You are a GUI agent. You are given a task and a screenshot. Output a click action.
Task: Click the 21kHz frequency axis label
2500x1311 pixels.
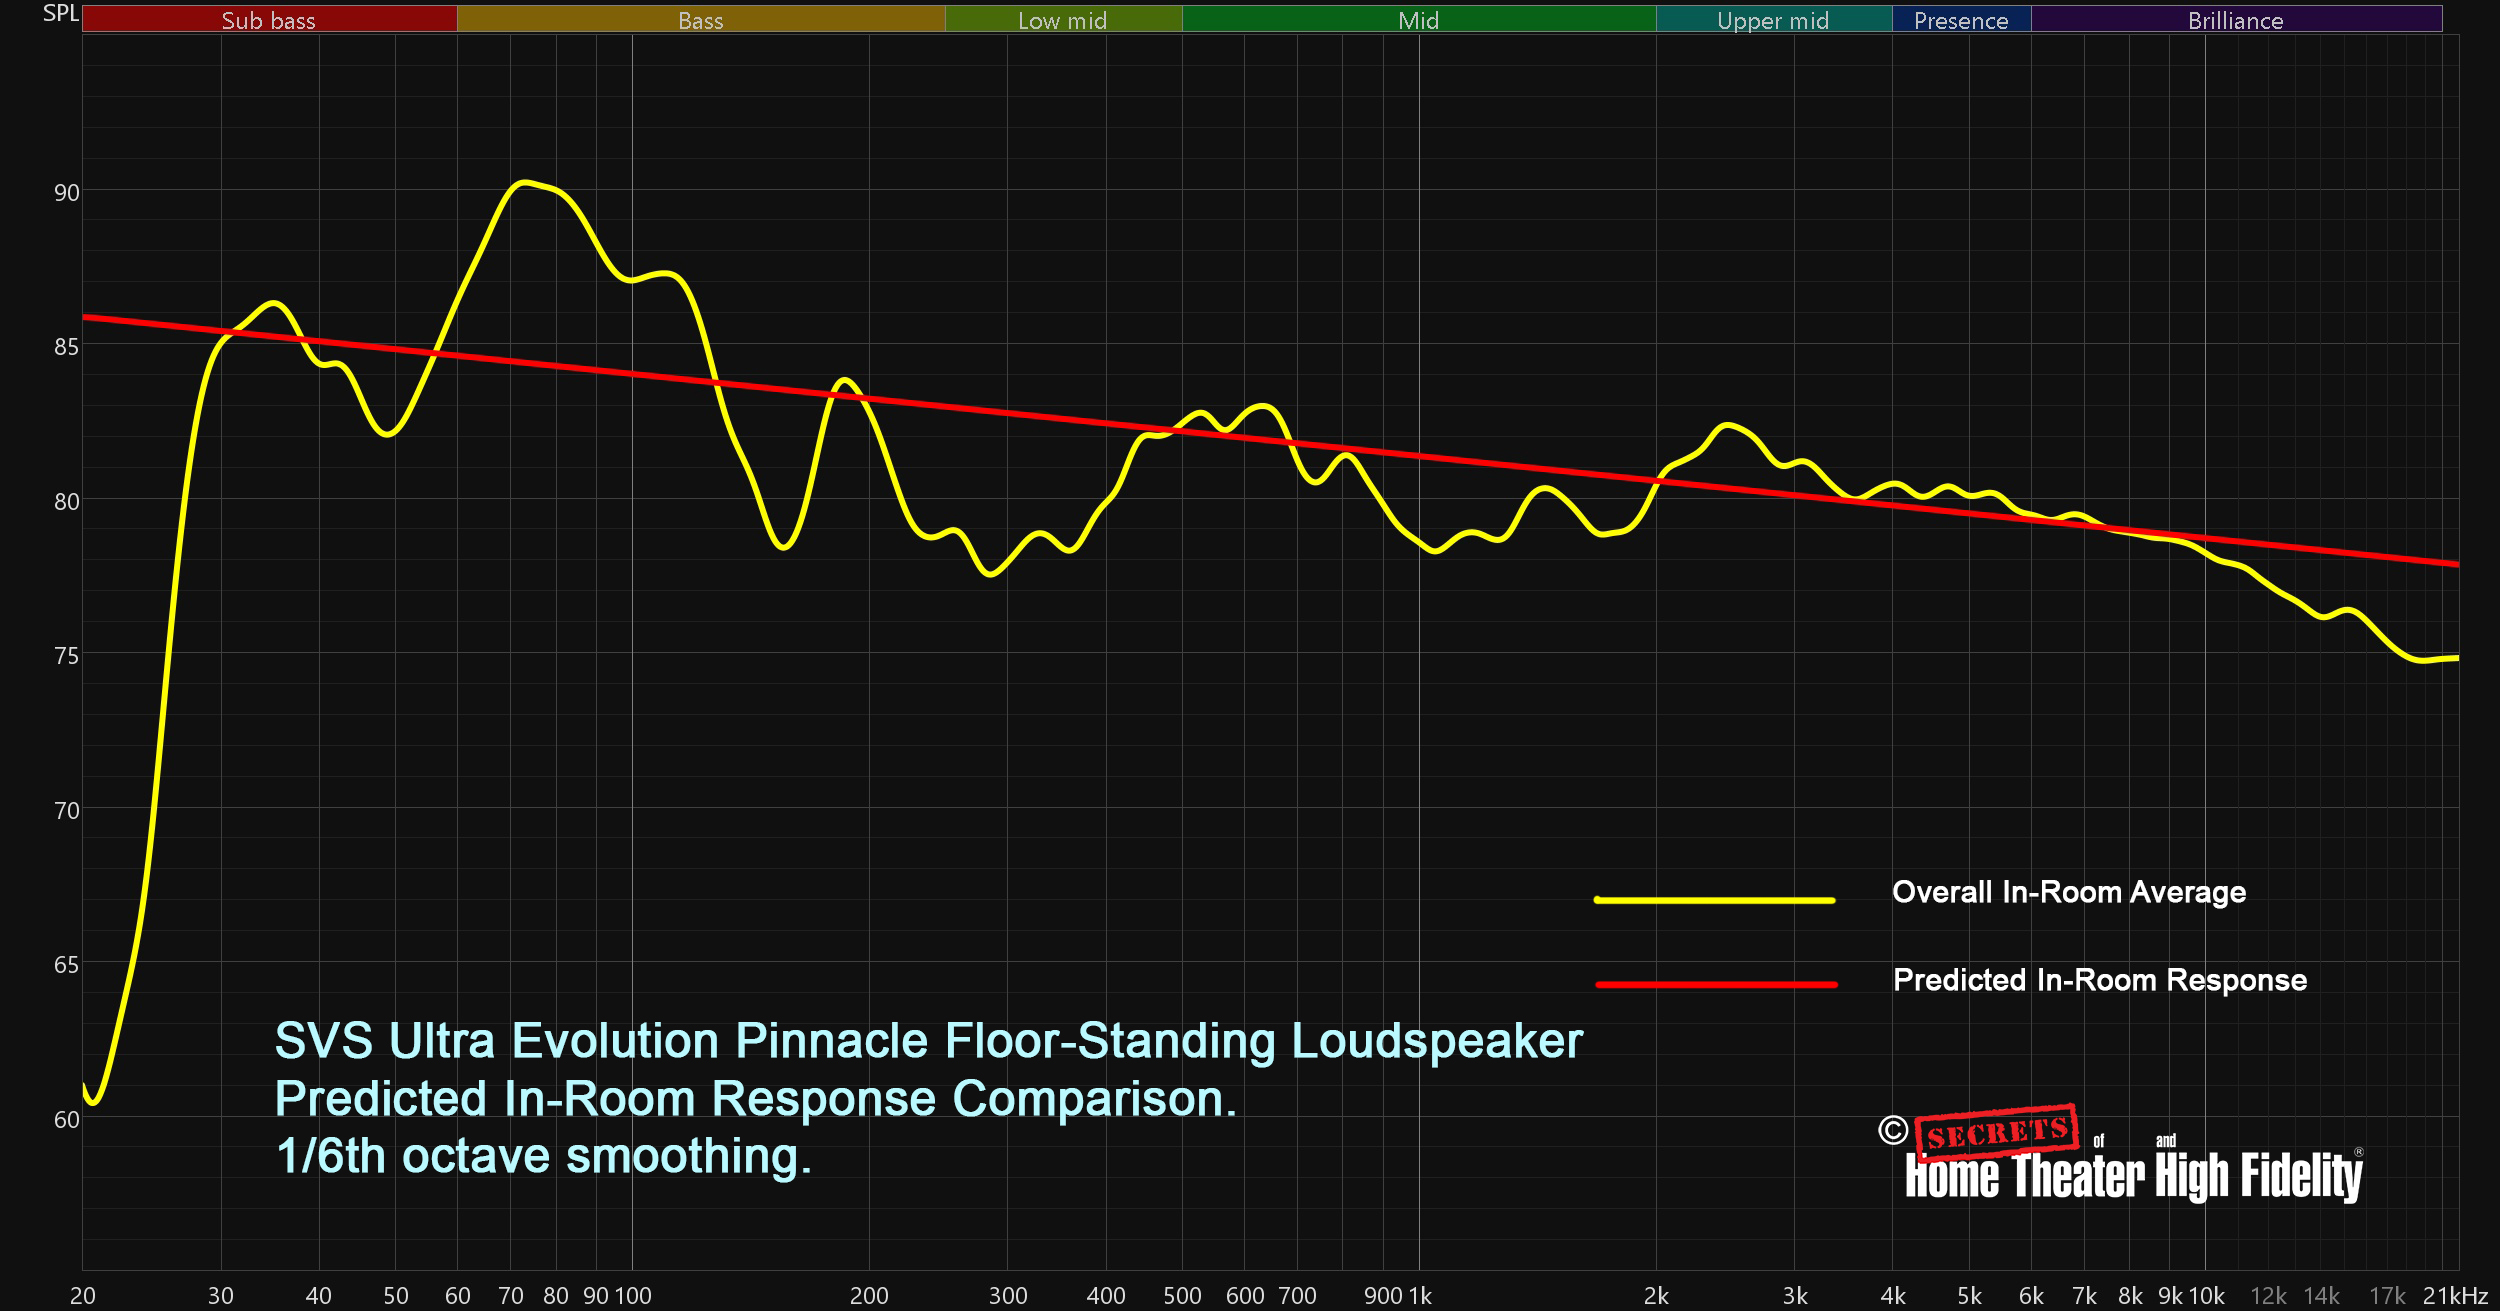point(2455,1296)
